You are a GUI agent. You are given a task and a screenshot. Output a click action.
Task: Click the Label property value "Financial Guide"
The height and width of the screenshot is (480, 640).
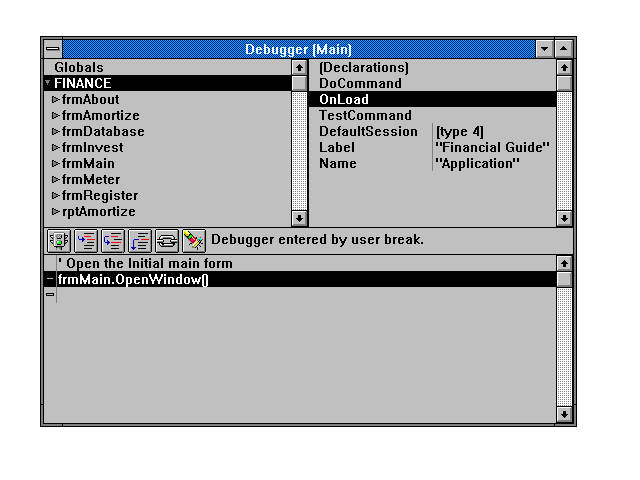pos(492,148)
